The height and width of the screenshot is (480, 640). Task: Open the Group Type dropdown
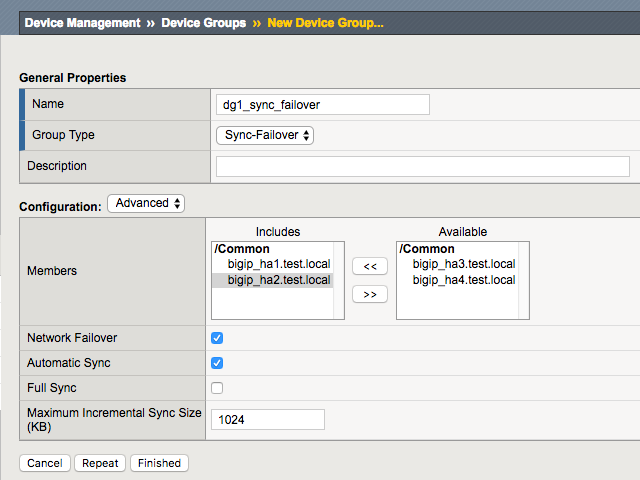tap(265, 135)
